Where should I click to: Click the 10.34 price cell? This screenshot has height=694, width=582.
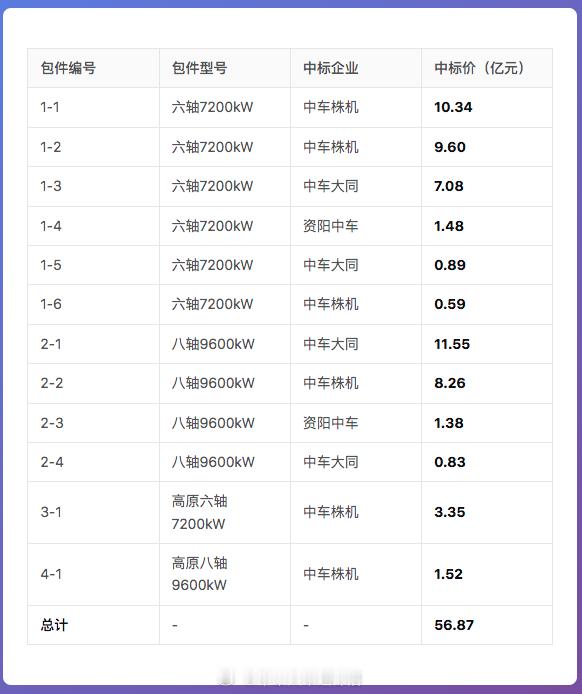tap(487, 108)
